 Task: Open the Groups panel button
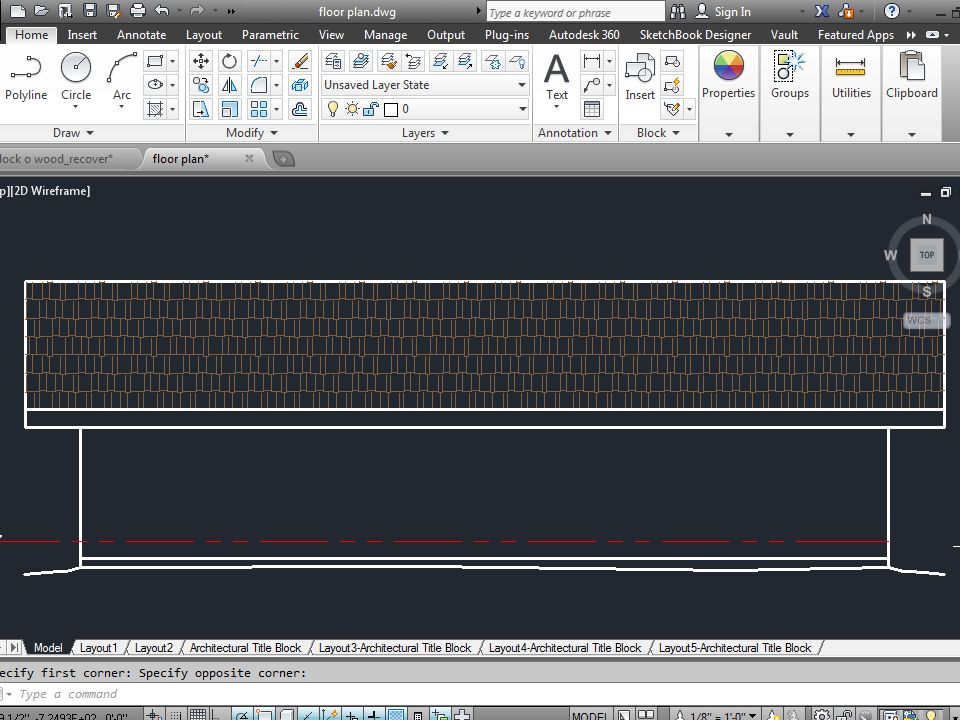790,93
